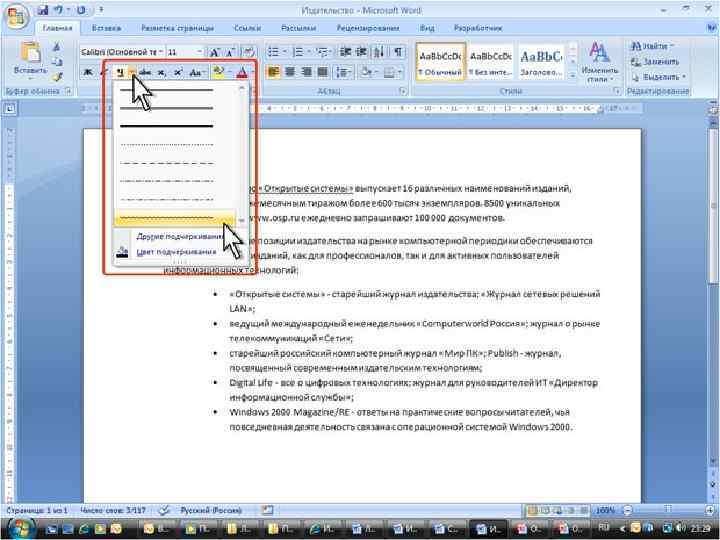The width and height of the screenshot is (720, 540).
Task: Decrease paragraph indent
Action: click(x=345, y=52)
